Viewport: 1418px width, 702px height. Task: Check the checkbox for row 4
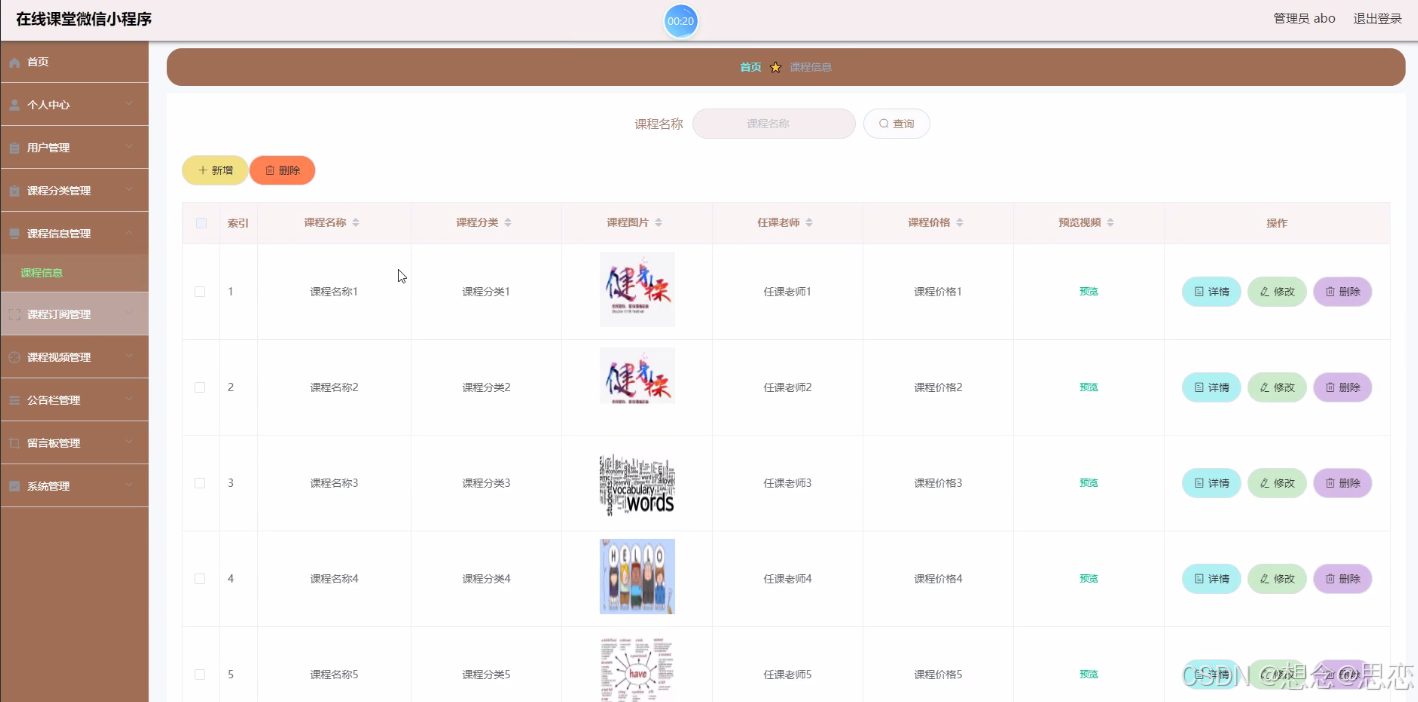[200, 579]
